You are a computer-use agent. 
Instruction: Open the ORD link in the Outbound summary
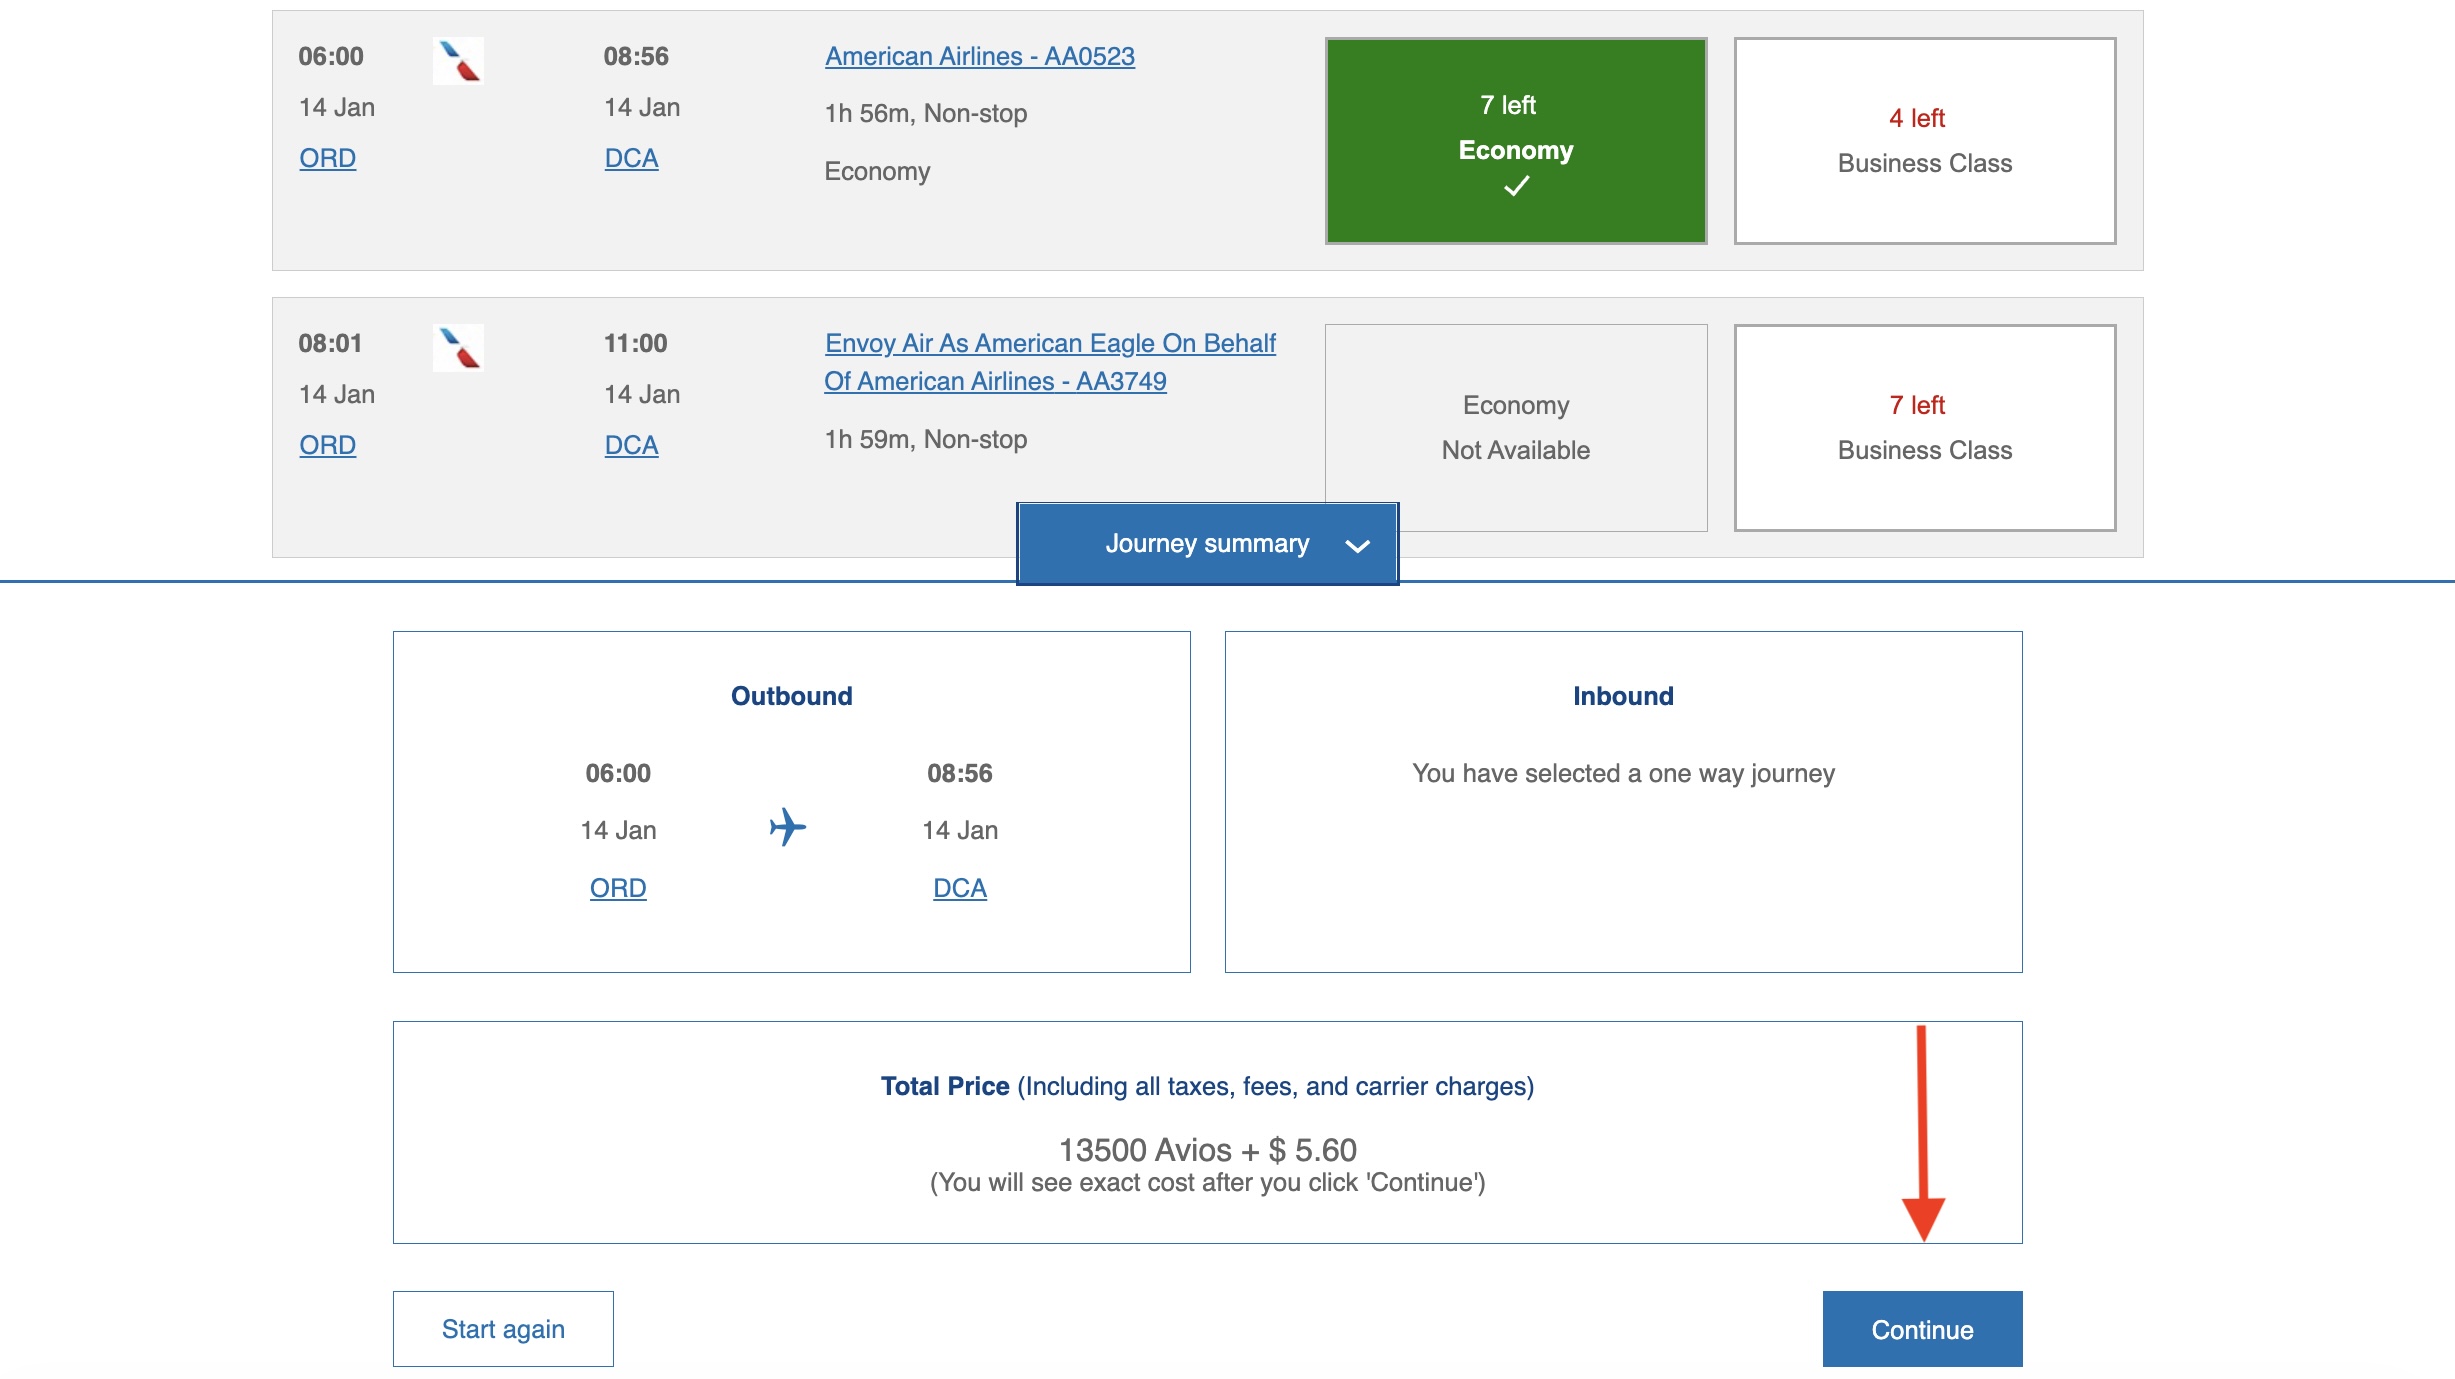click(618, 888)
